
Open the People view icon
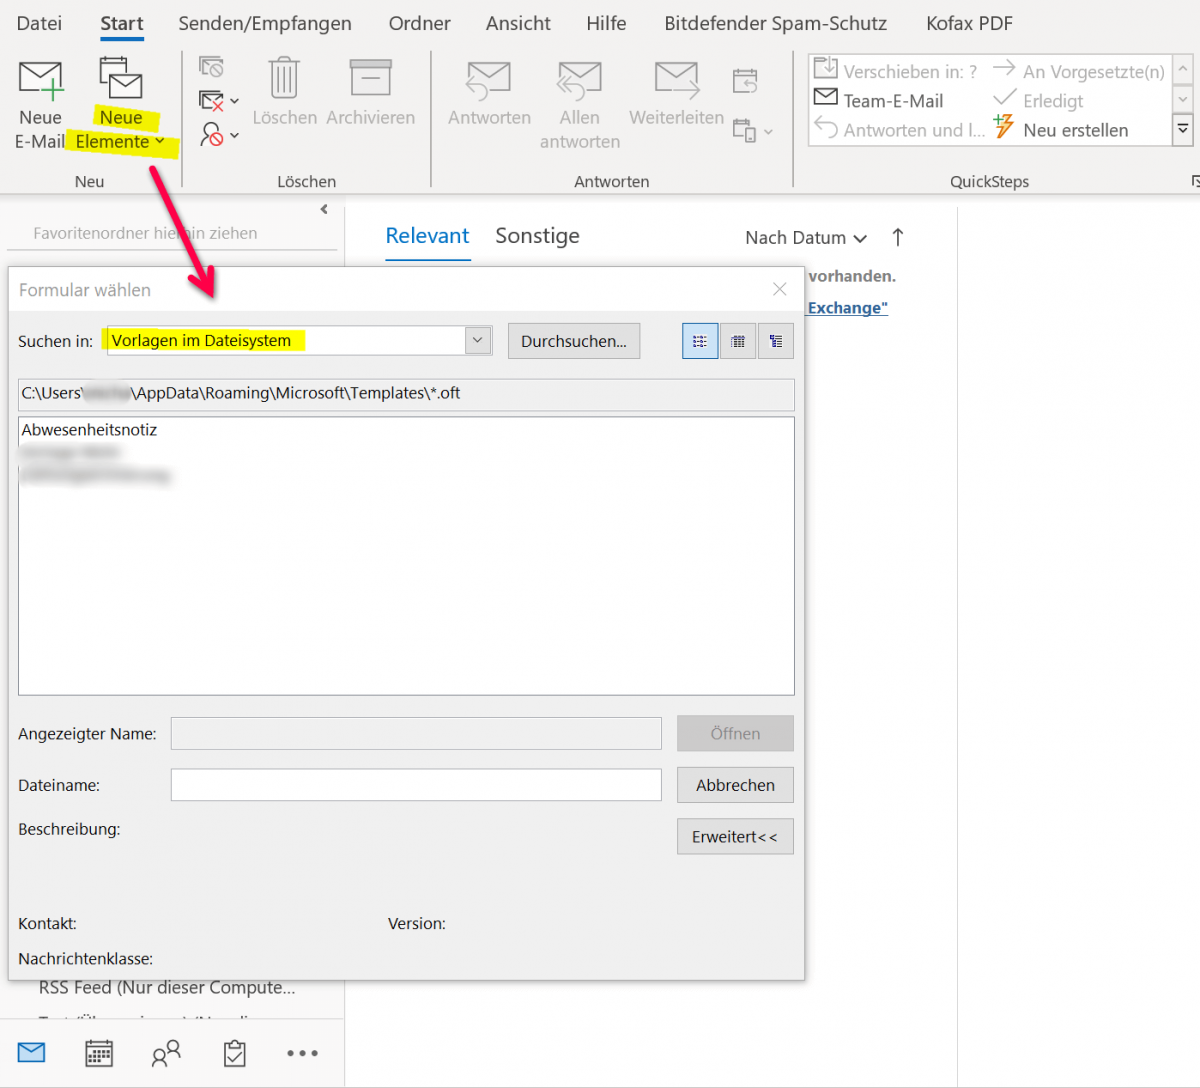pyautogui.click(x=167, y=1052)
